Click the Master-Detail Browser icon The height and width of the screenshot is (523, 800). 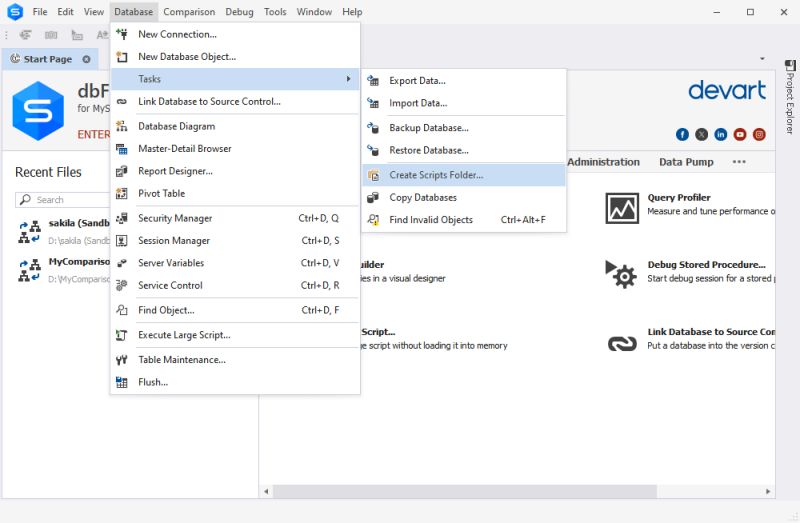point(121,148)
